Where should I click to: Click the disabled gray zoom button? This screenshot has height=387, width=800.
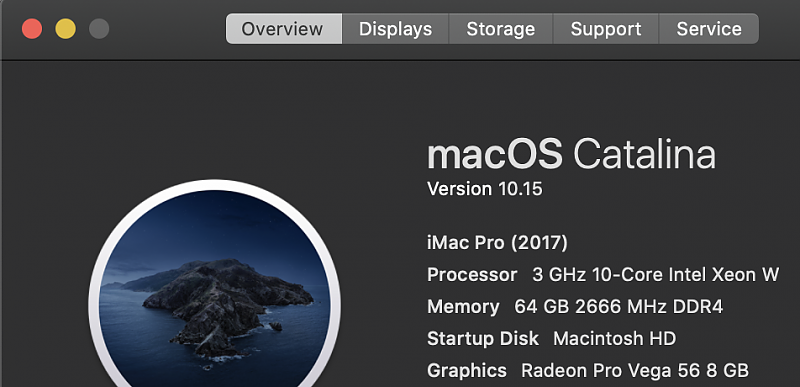coord(99,29)
